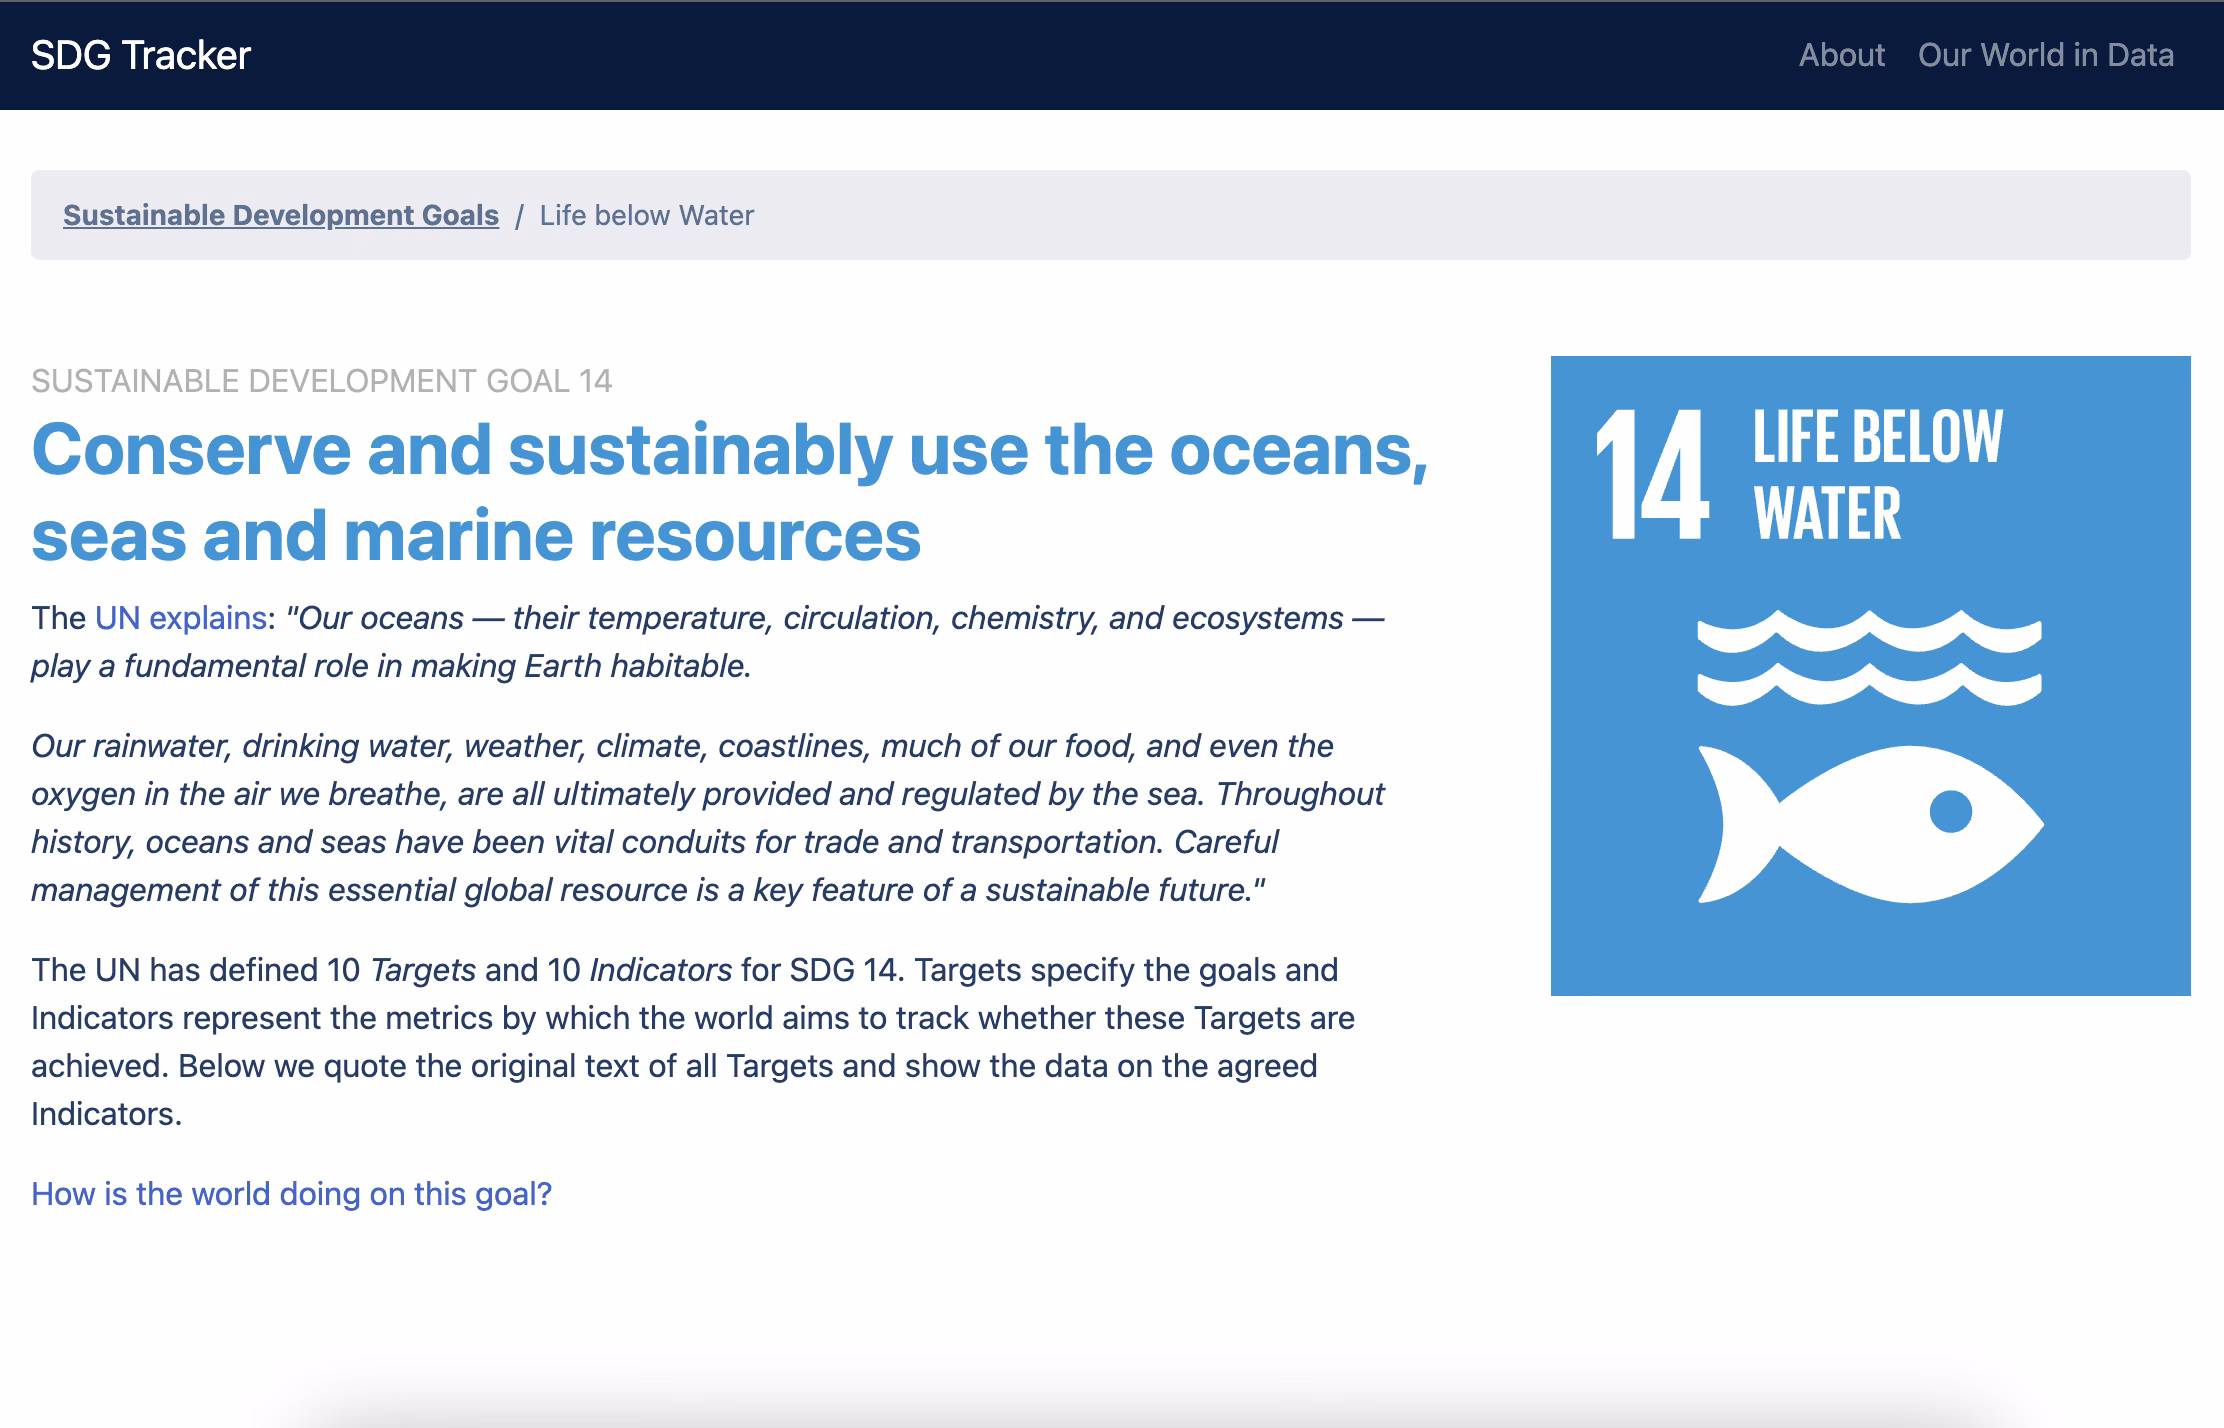This screenshot has height=1428, width=2224.
Task: Click the SDG Tracker site logo
Action: [140, 55]
